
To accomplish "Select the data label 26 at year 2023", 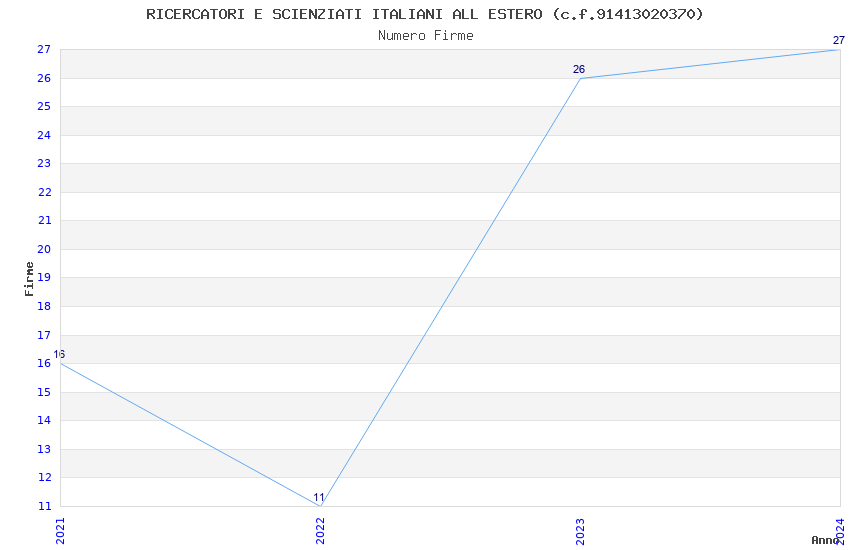I will [x=579, y=69].
